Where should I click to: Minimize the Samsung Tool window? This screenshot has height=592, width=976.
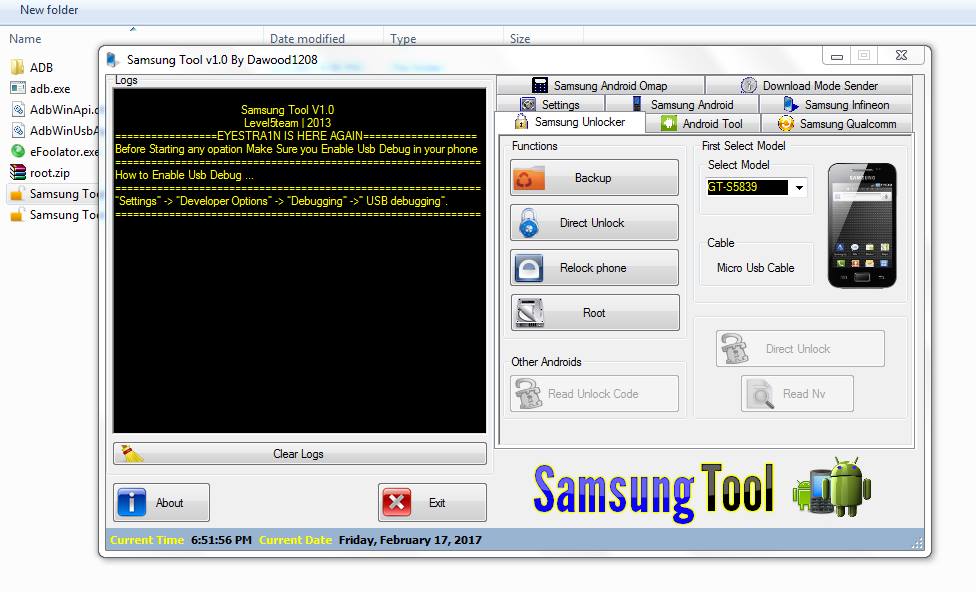tap(837, 56)
